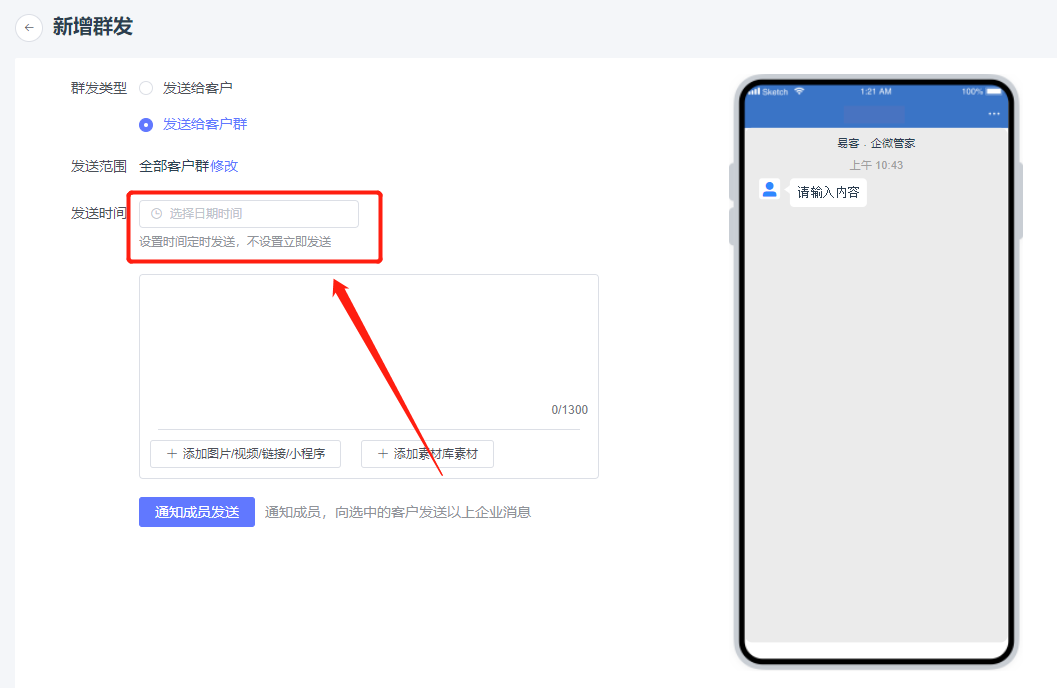Screen dimensions: 1057x688
Task: Click the battery icon showing 100% on the phone
Action: coord(988,91)
